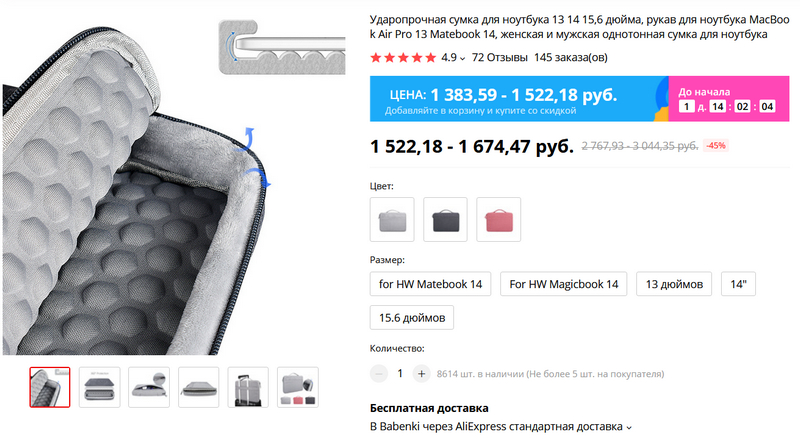800x439 pixels.
Task: Select size for HW Matebook 14
Action: tap(430, 284)
